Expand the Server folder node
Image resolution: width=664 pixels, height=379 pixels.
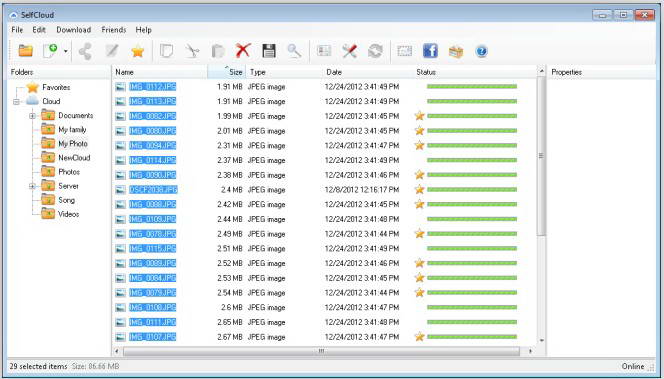pyautogui.click(x=32, y=186)
